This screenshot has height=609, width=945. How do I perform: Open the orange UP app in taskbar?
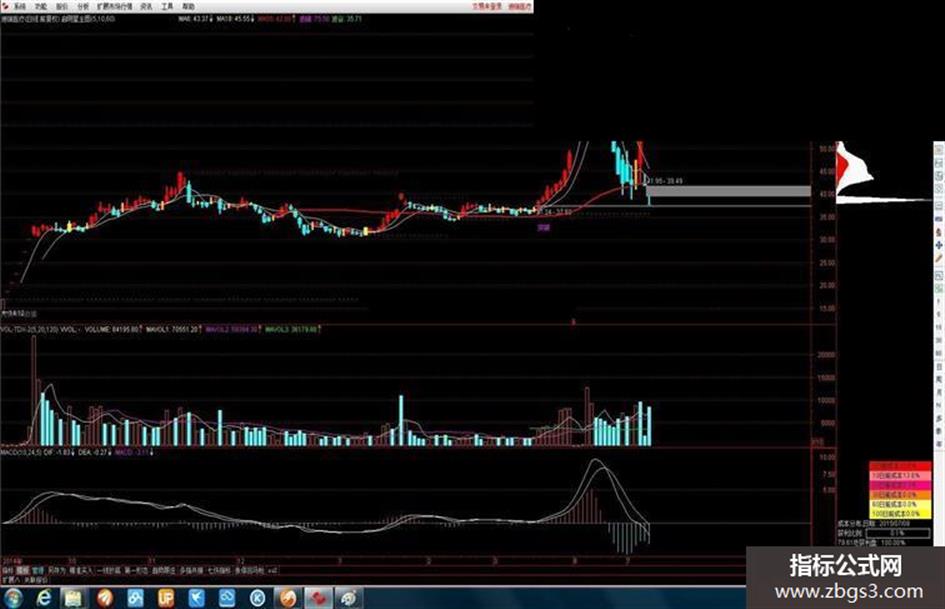point(166,598)
